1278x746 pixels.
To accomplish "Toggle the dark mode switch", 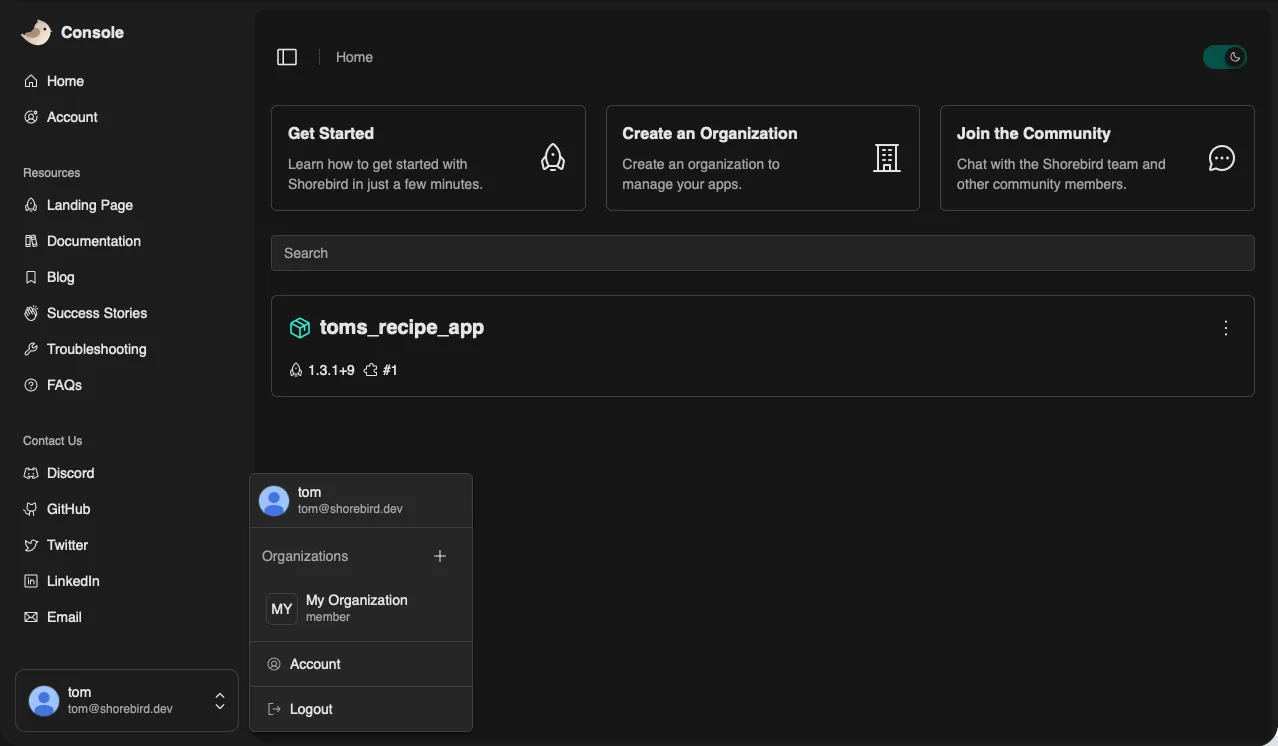I will pyautogui.click(x=1225, y=57).
